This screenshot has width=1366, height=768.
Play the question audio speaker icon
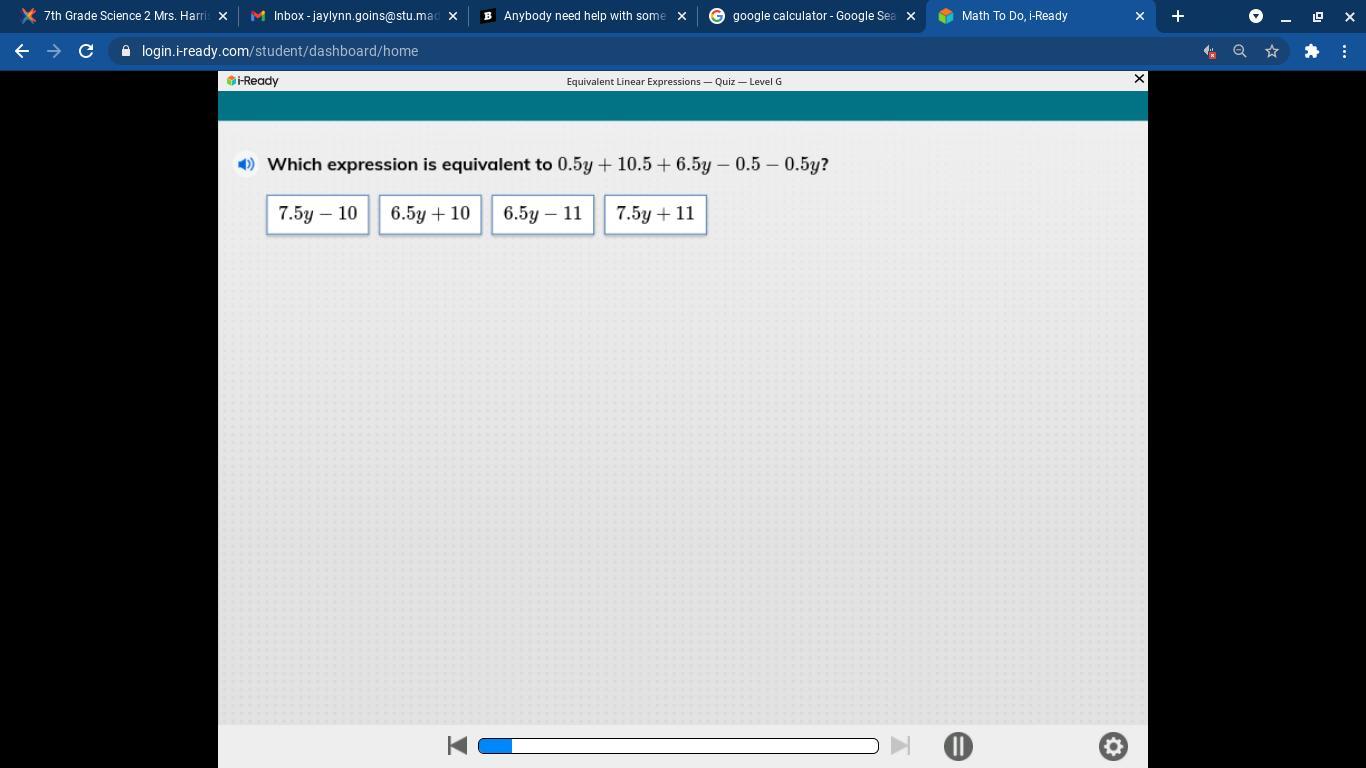click(x=246, y=164)
